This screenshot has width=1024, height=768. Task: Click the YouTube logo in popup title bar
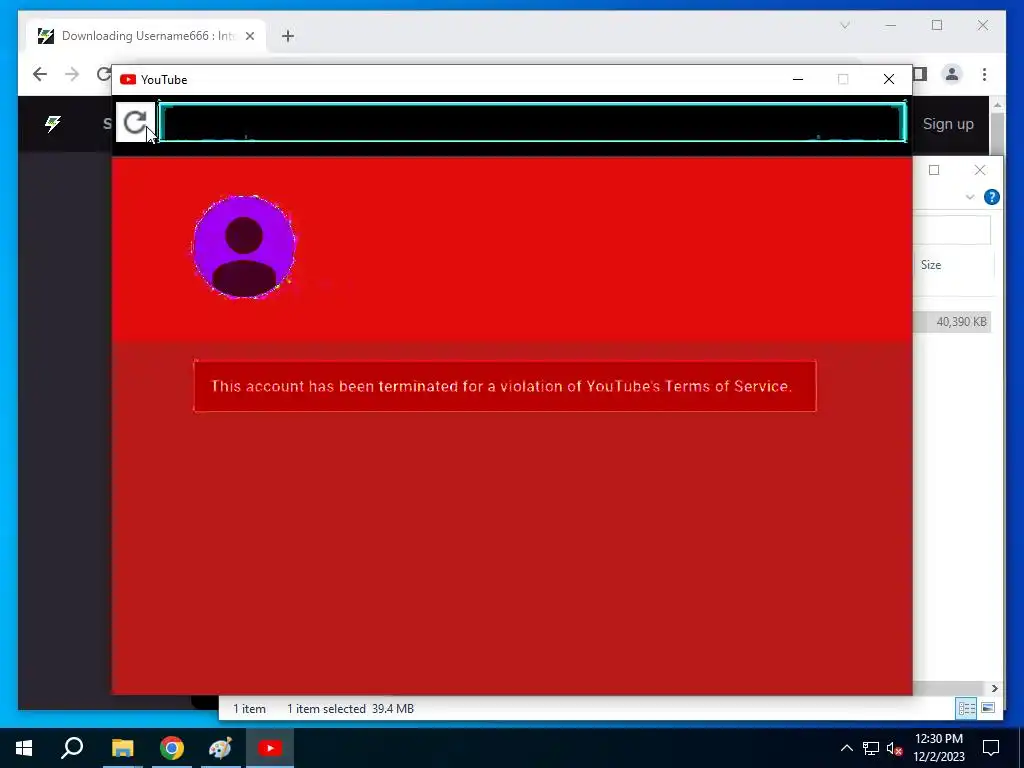point(128,80)
